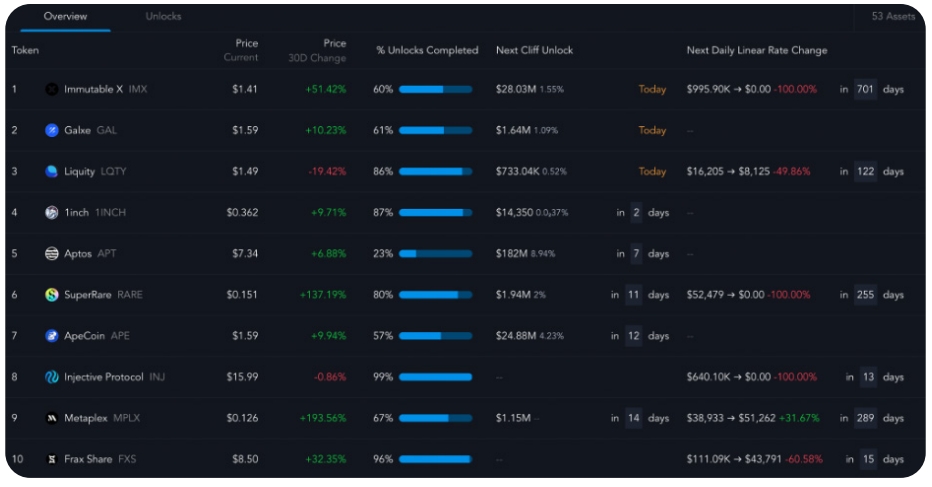Screen dimensions: 932x487
Task: Open the 53 Assets label
Action: (x=893, y=17)
